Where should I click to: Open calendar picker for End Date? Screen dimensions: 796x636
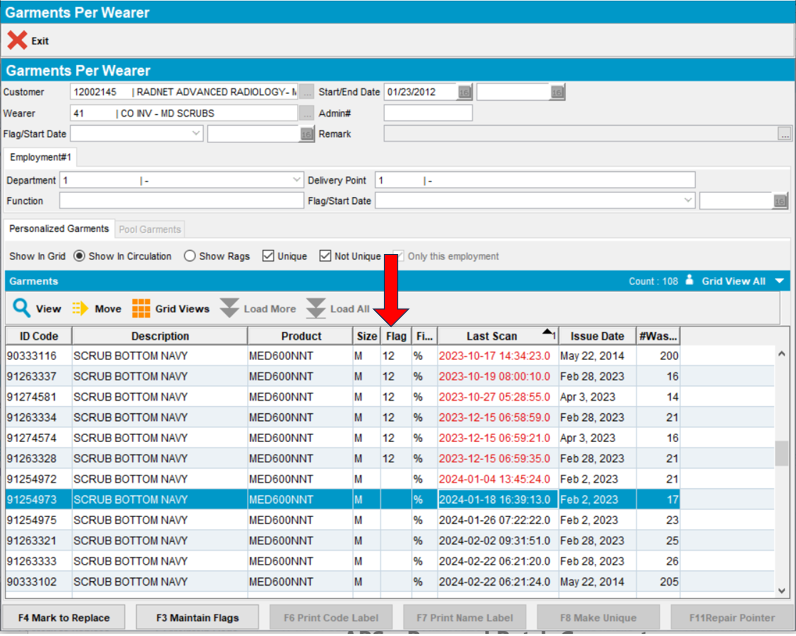(x=558, y=92)
